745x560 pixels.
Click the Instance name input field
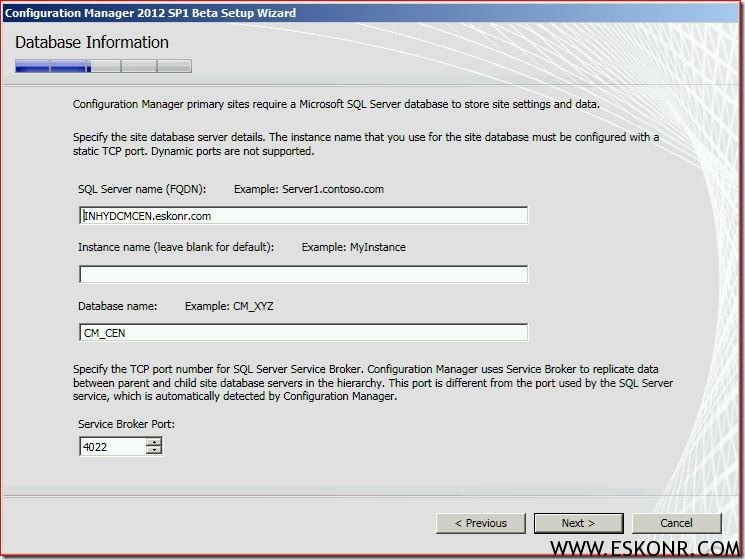point(303,274)
